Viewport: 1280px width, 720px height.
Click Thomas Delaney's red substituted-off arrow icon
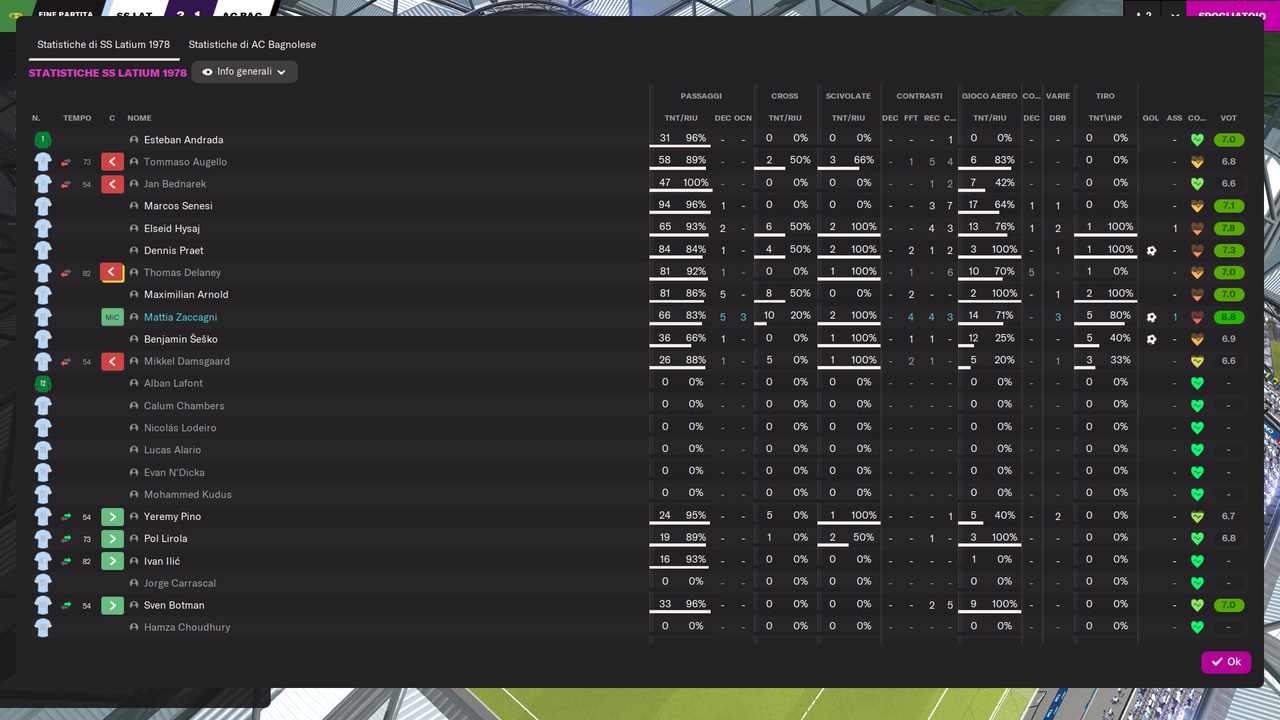pyautogui.click(x=112, y=272)
